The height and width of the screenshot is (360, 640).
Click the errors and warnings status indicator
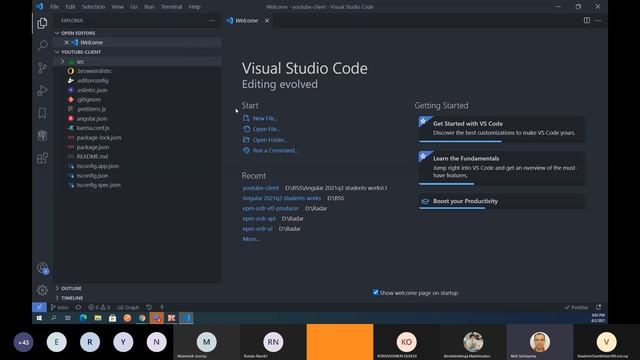point(99,307)
